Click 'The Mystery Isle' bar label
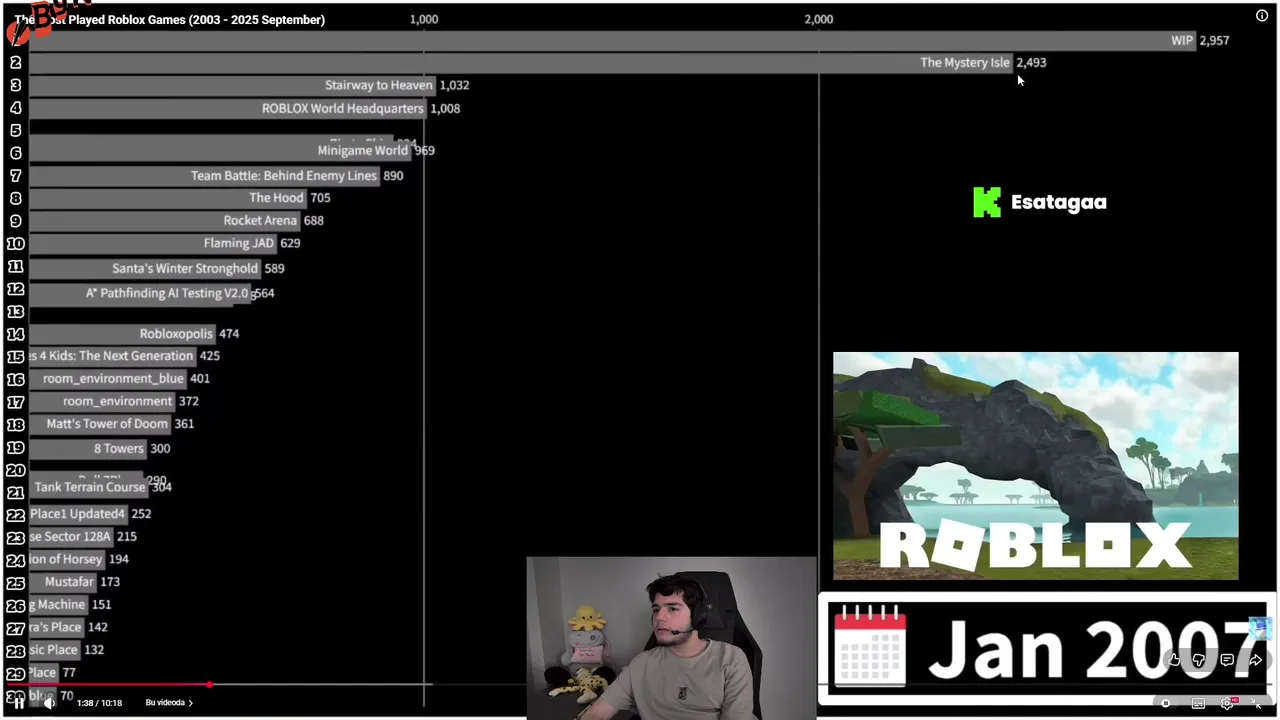This screenshot has height=720, width=1280. tap(965, 62)
